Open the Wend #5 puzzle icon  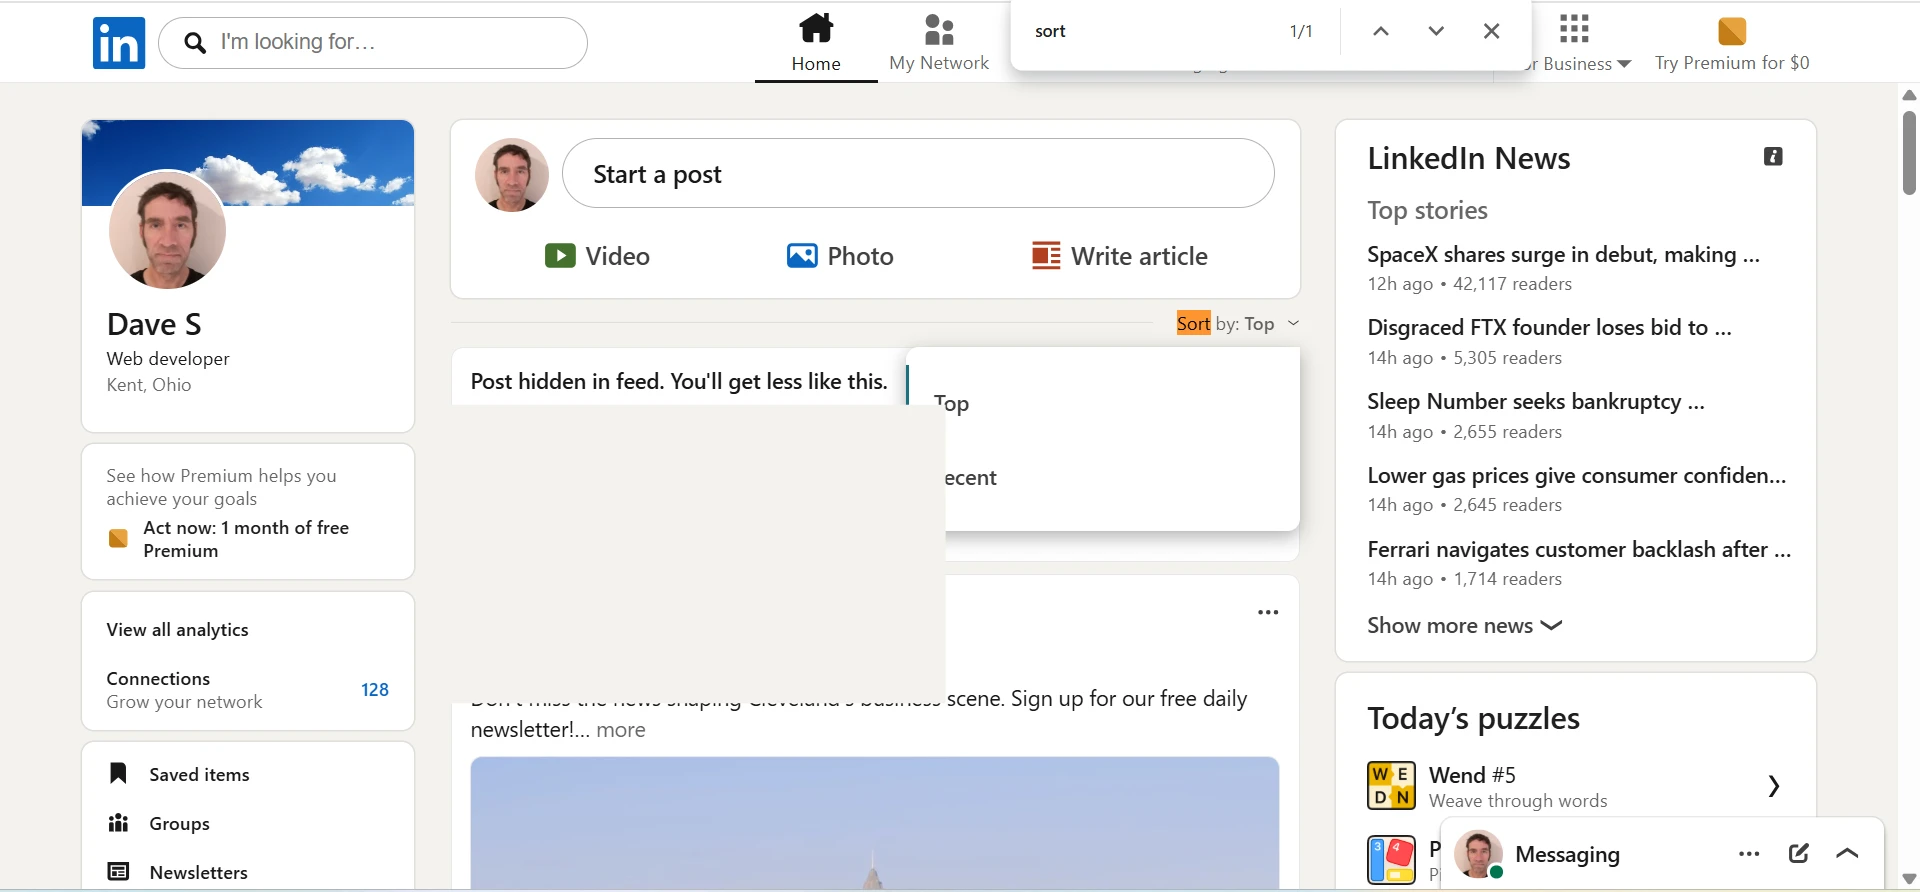click(x=1391, y=786)
